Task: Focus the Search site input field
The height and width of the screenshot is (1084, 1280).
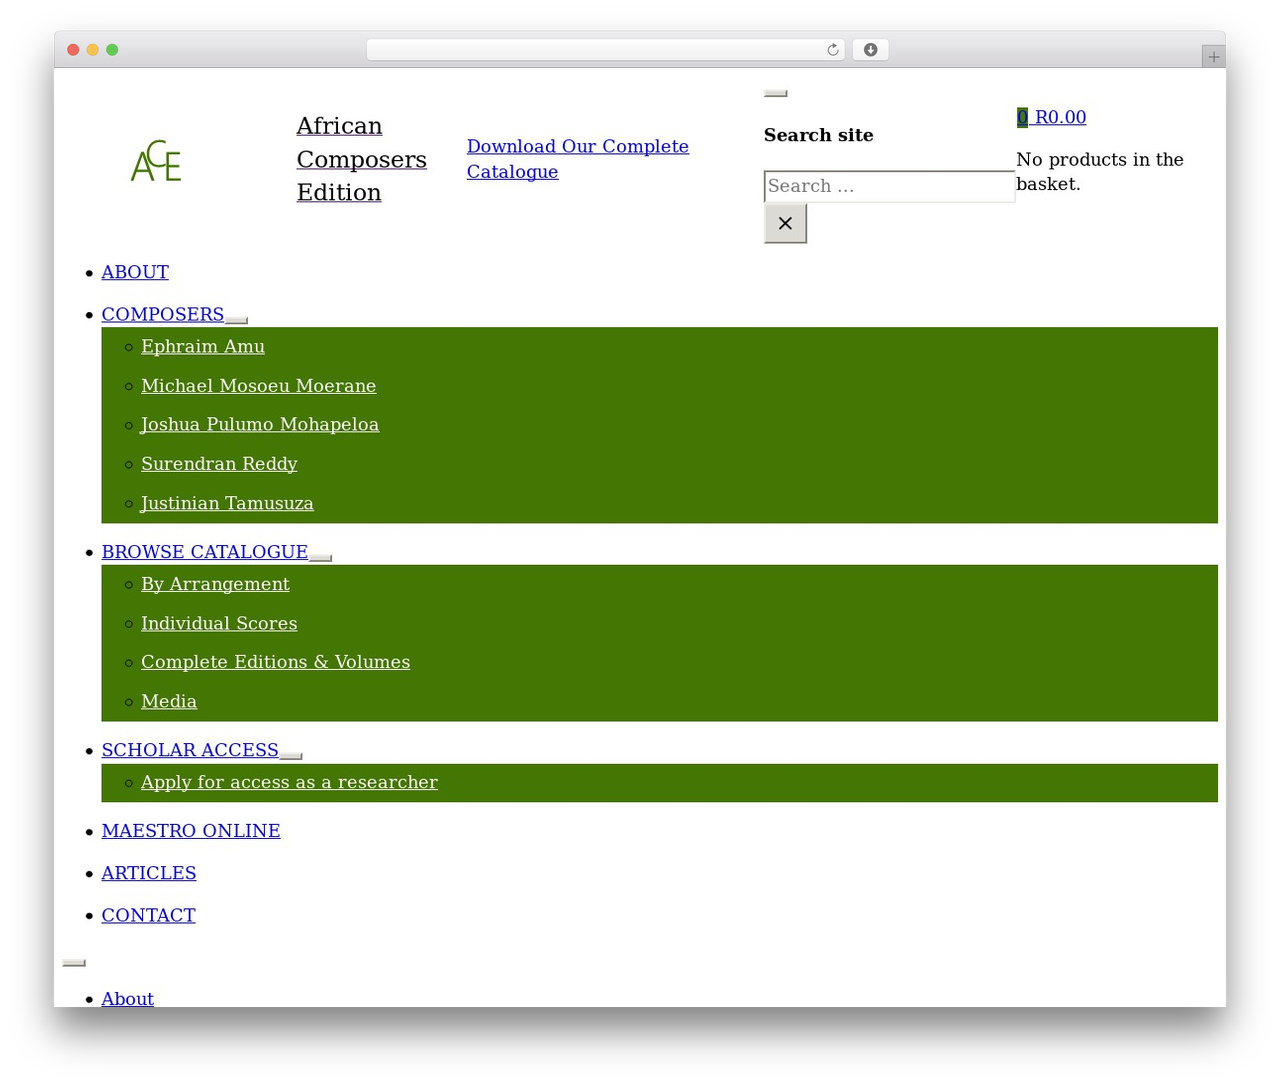Action: point(889,186)
